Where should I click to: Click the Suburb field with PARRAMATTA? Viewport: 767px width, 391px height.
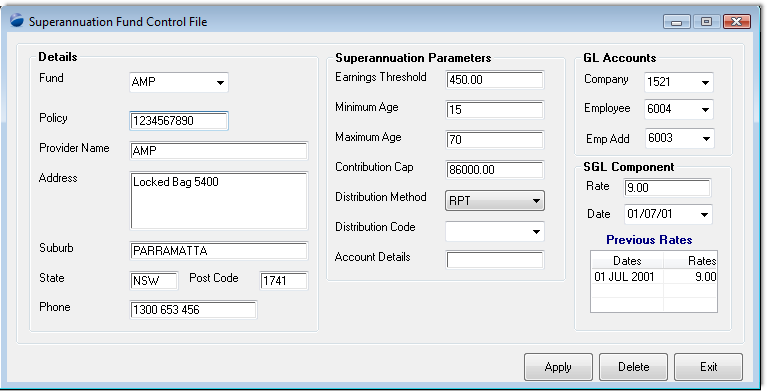click(219, 251)
